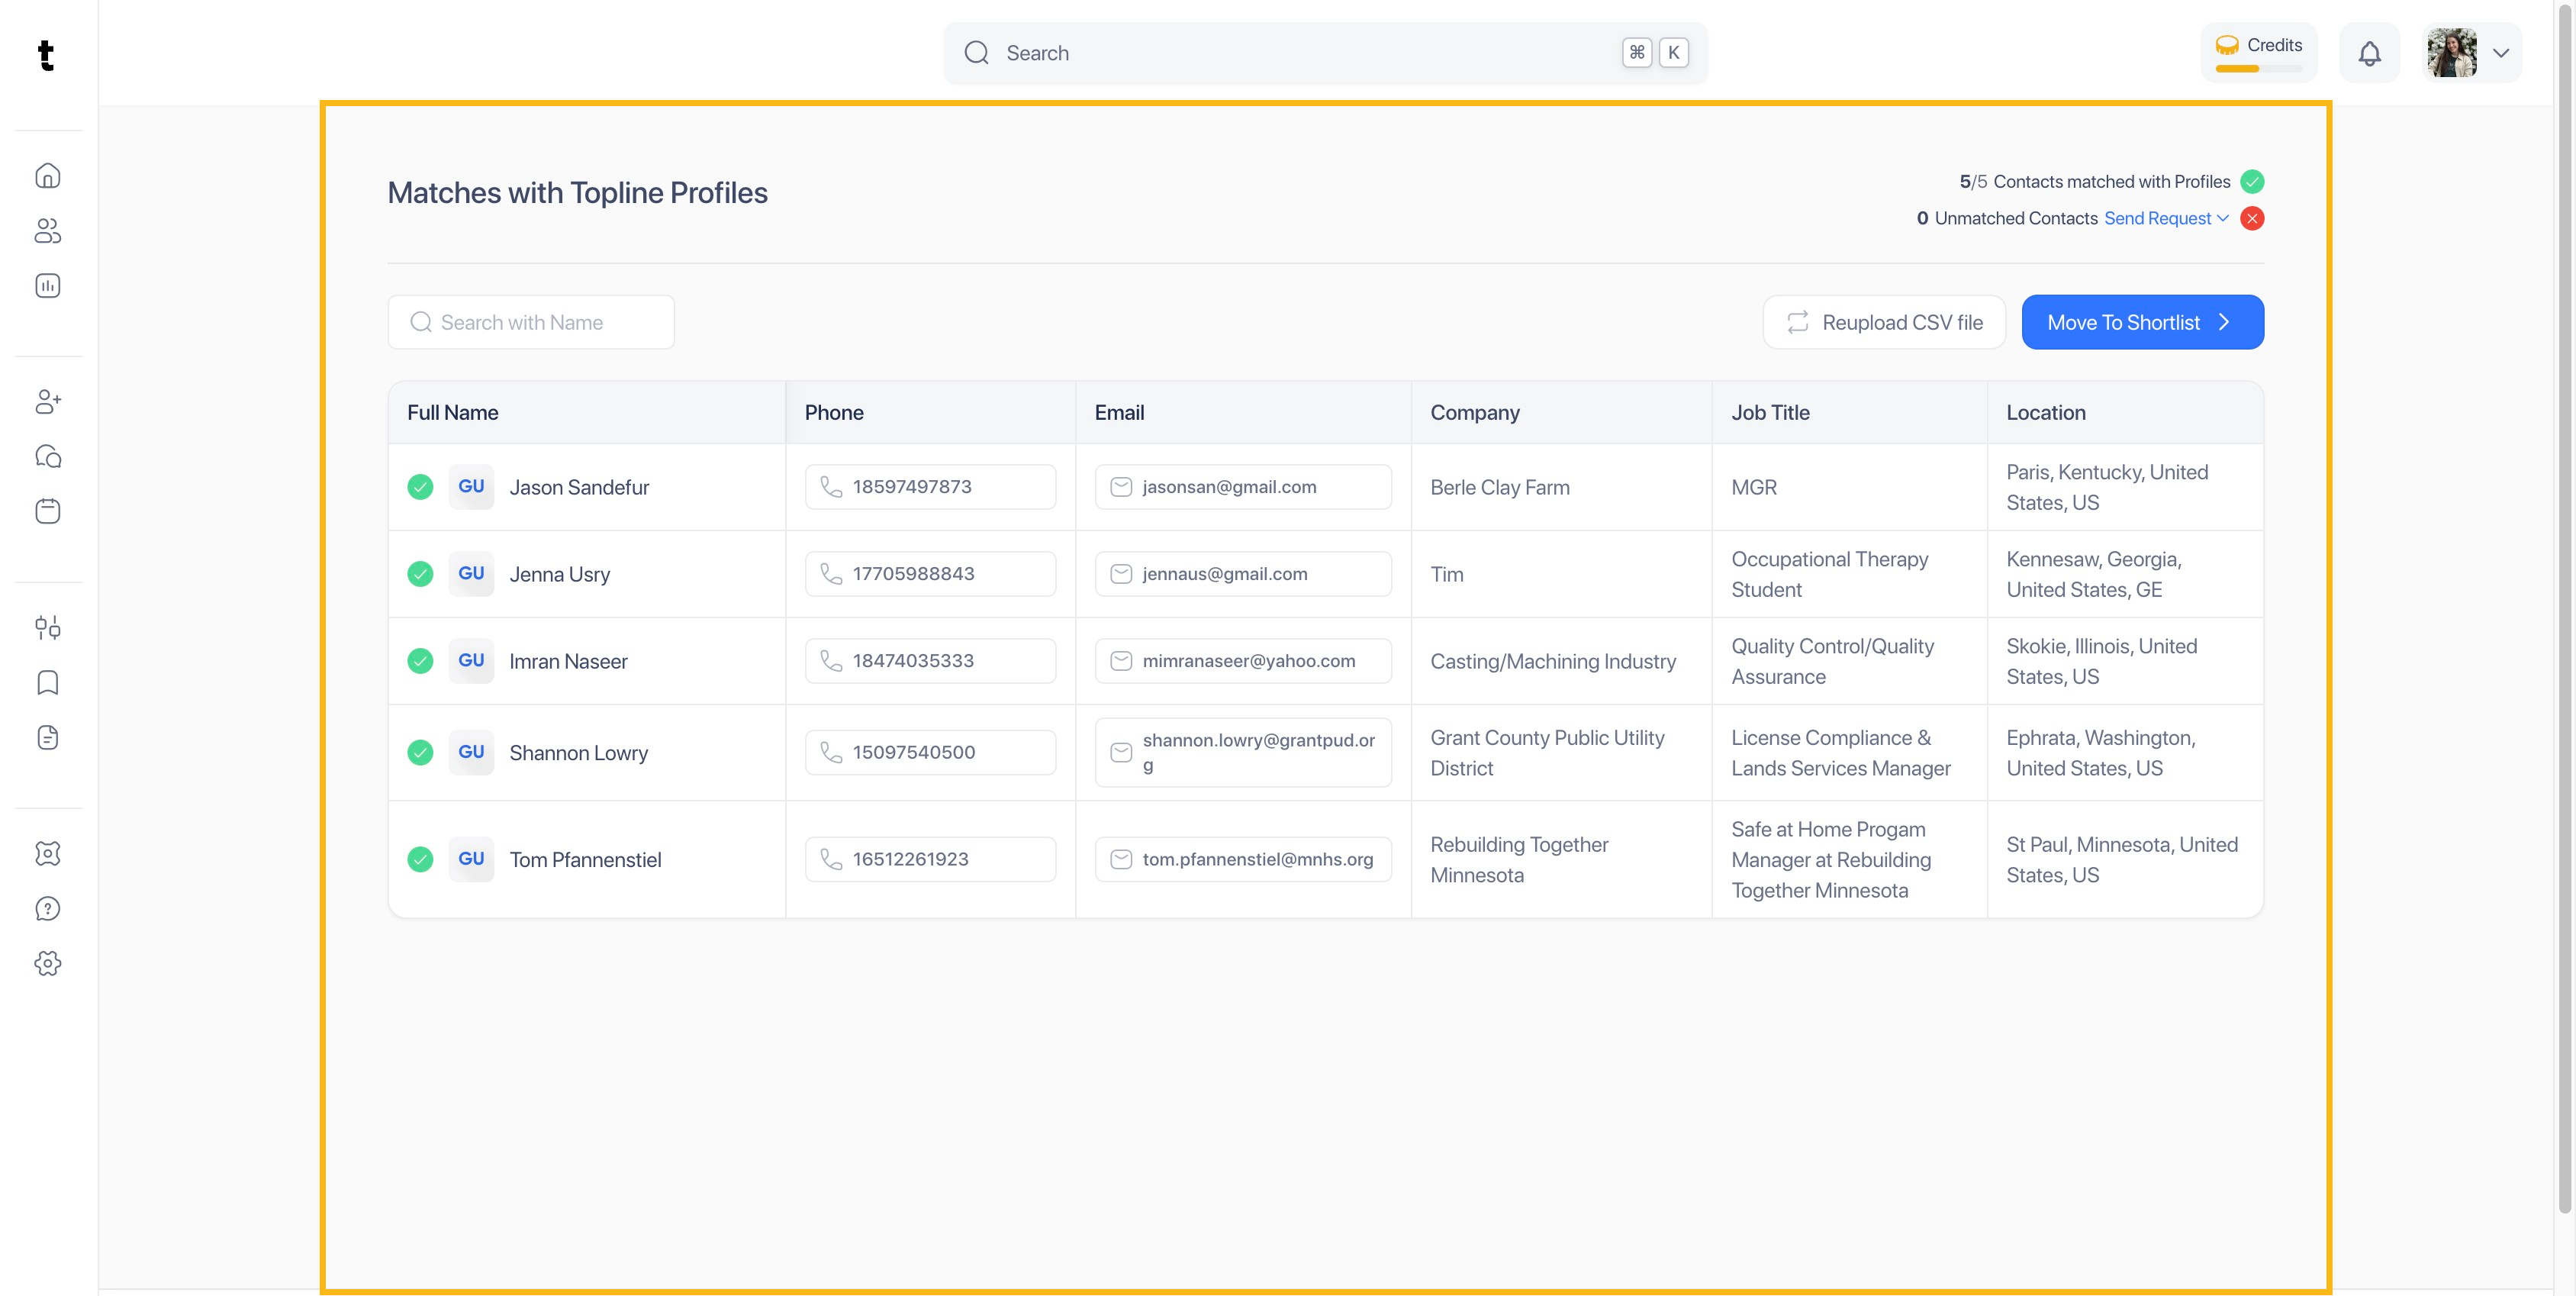Expand the Send Request dropdown
This screenshot has width=2576, height=1296.
(2166, 218)
